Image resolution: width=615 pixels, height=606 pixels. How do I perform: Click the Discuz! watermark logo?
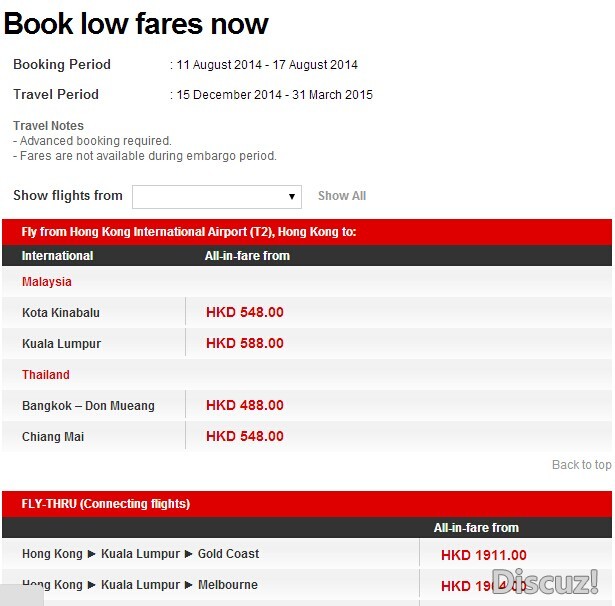[545, 581]
